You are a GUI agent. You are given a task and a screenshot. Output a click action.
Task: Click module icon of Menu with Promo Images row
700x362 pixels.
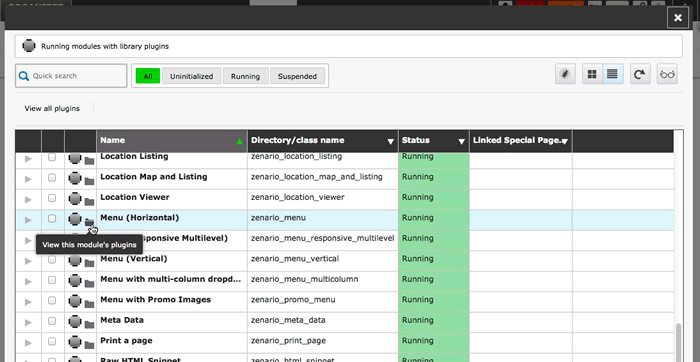(75, 301)
